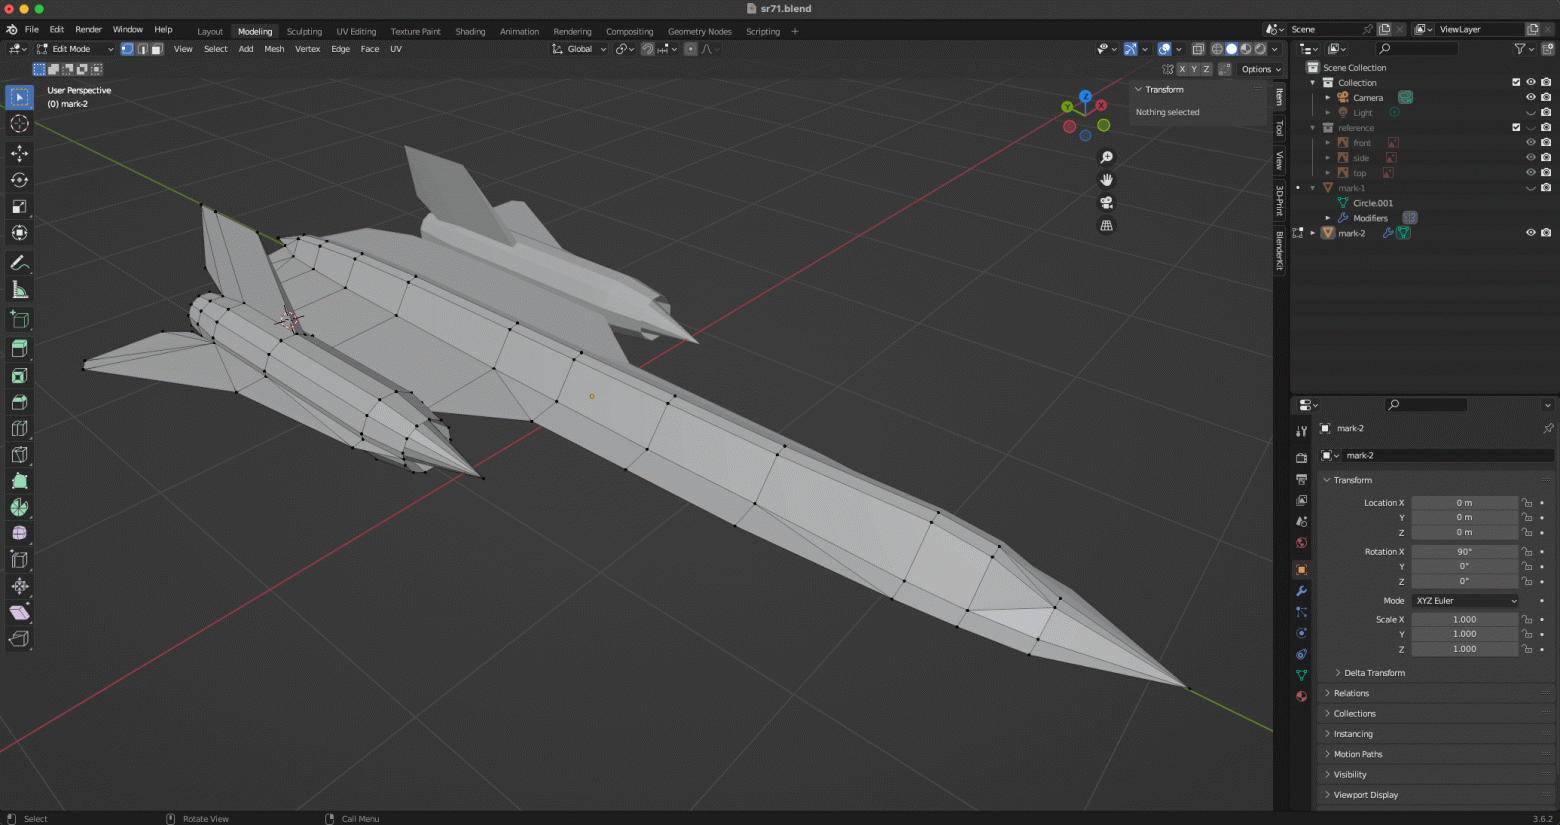Collapse the Collection tree item
The image size is (1560, 825).
tap(1312, 83)
